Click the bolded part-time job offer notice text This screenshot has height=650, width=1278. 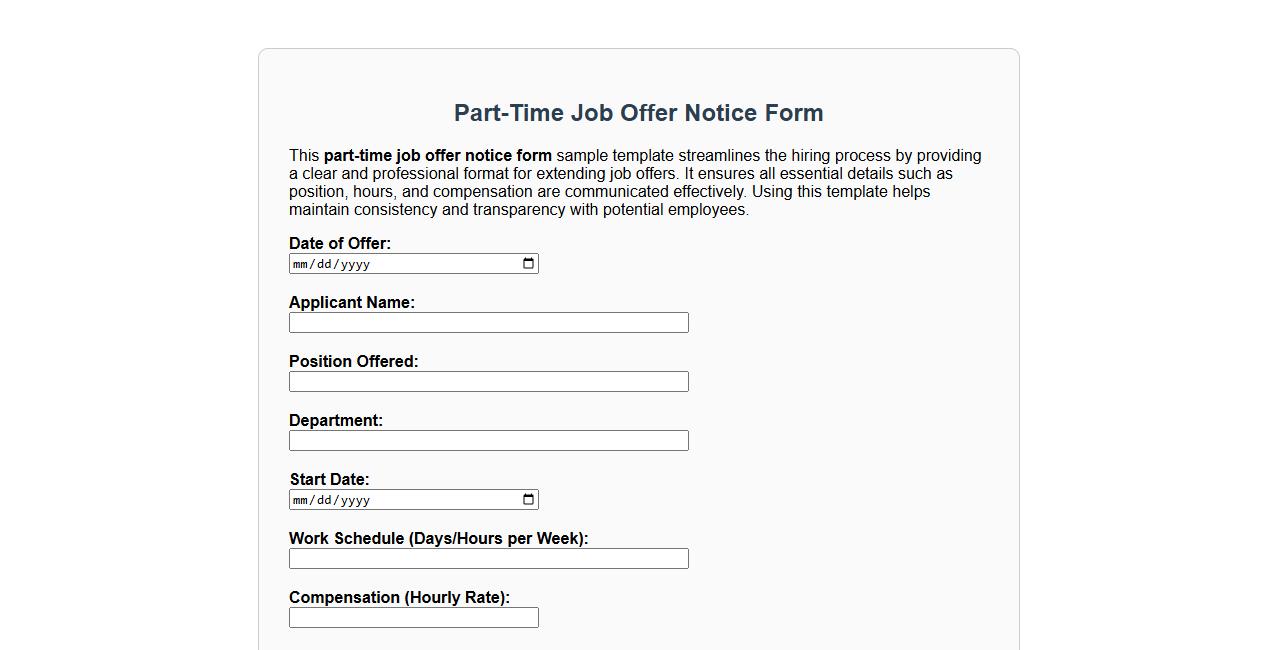coord(437,155)
